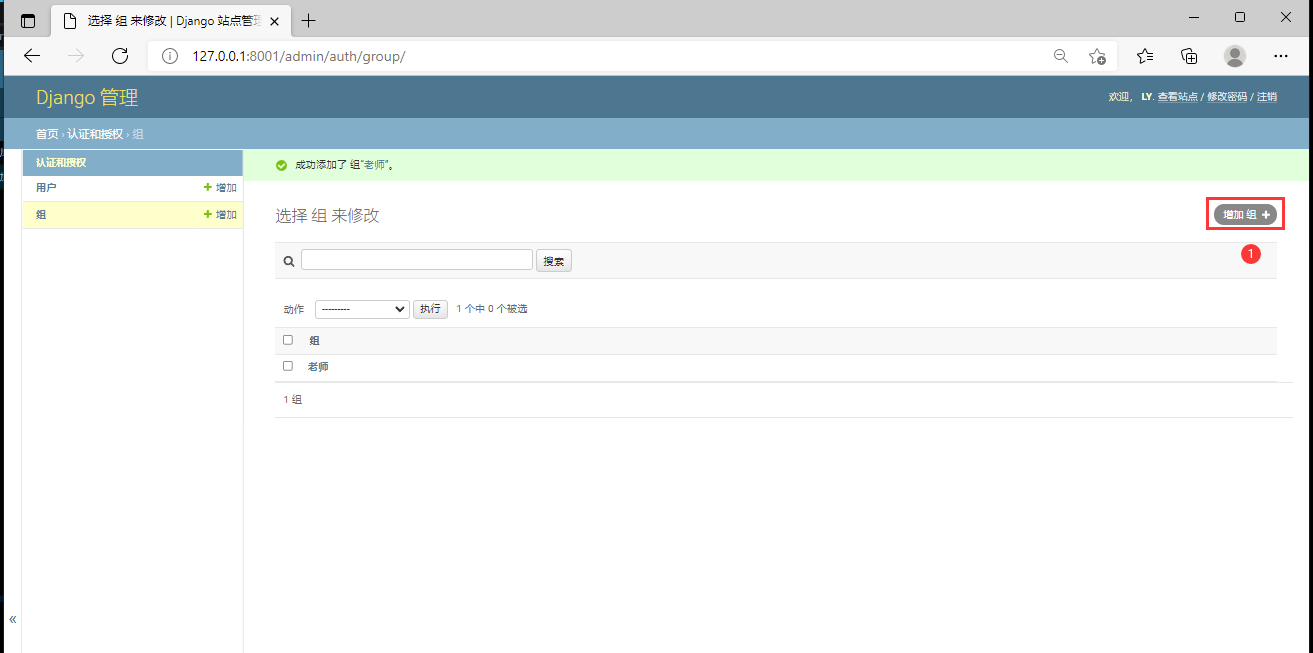Focus the group search input field
Viewport: 1313px width, 653px height.
pyautogui.click(x=417, y=260)
